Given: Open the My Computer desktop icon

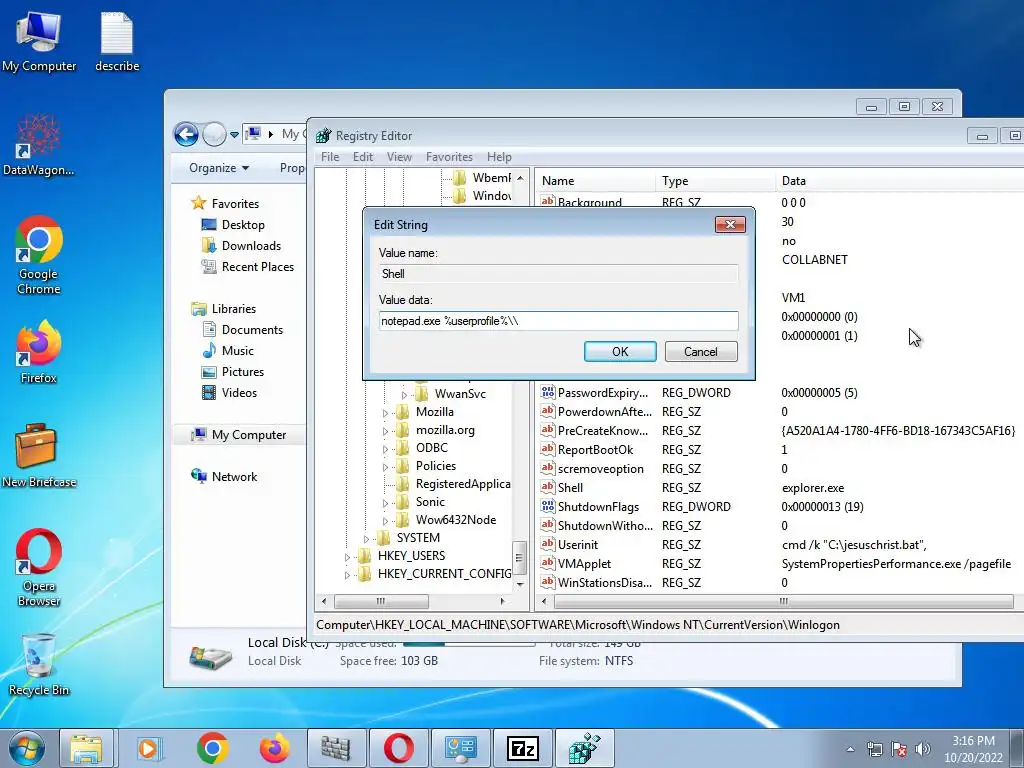Looking at the screenshot, I should (x=39, y=40).
